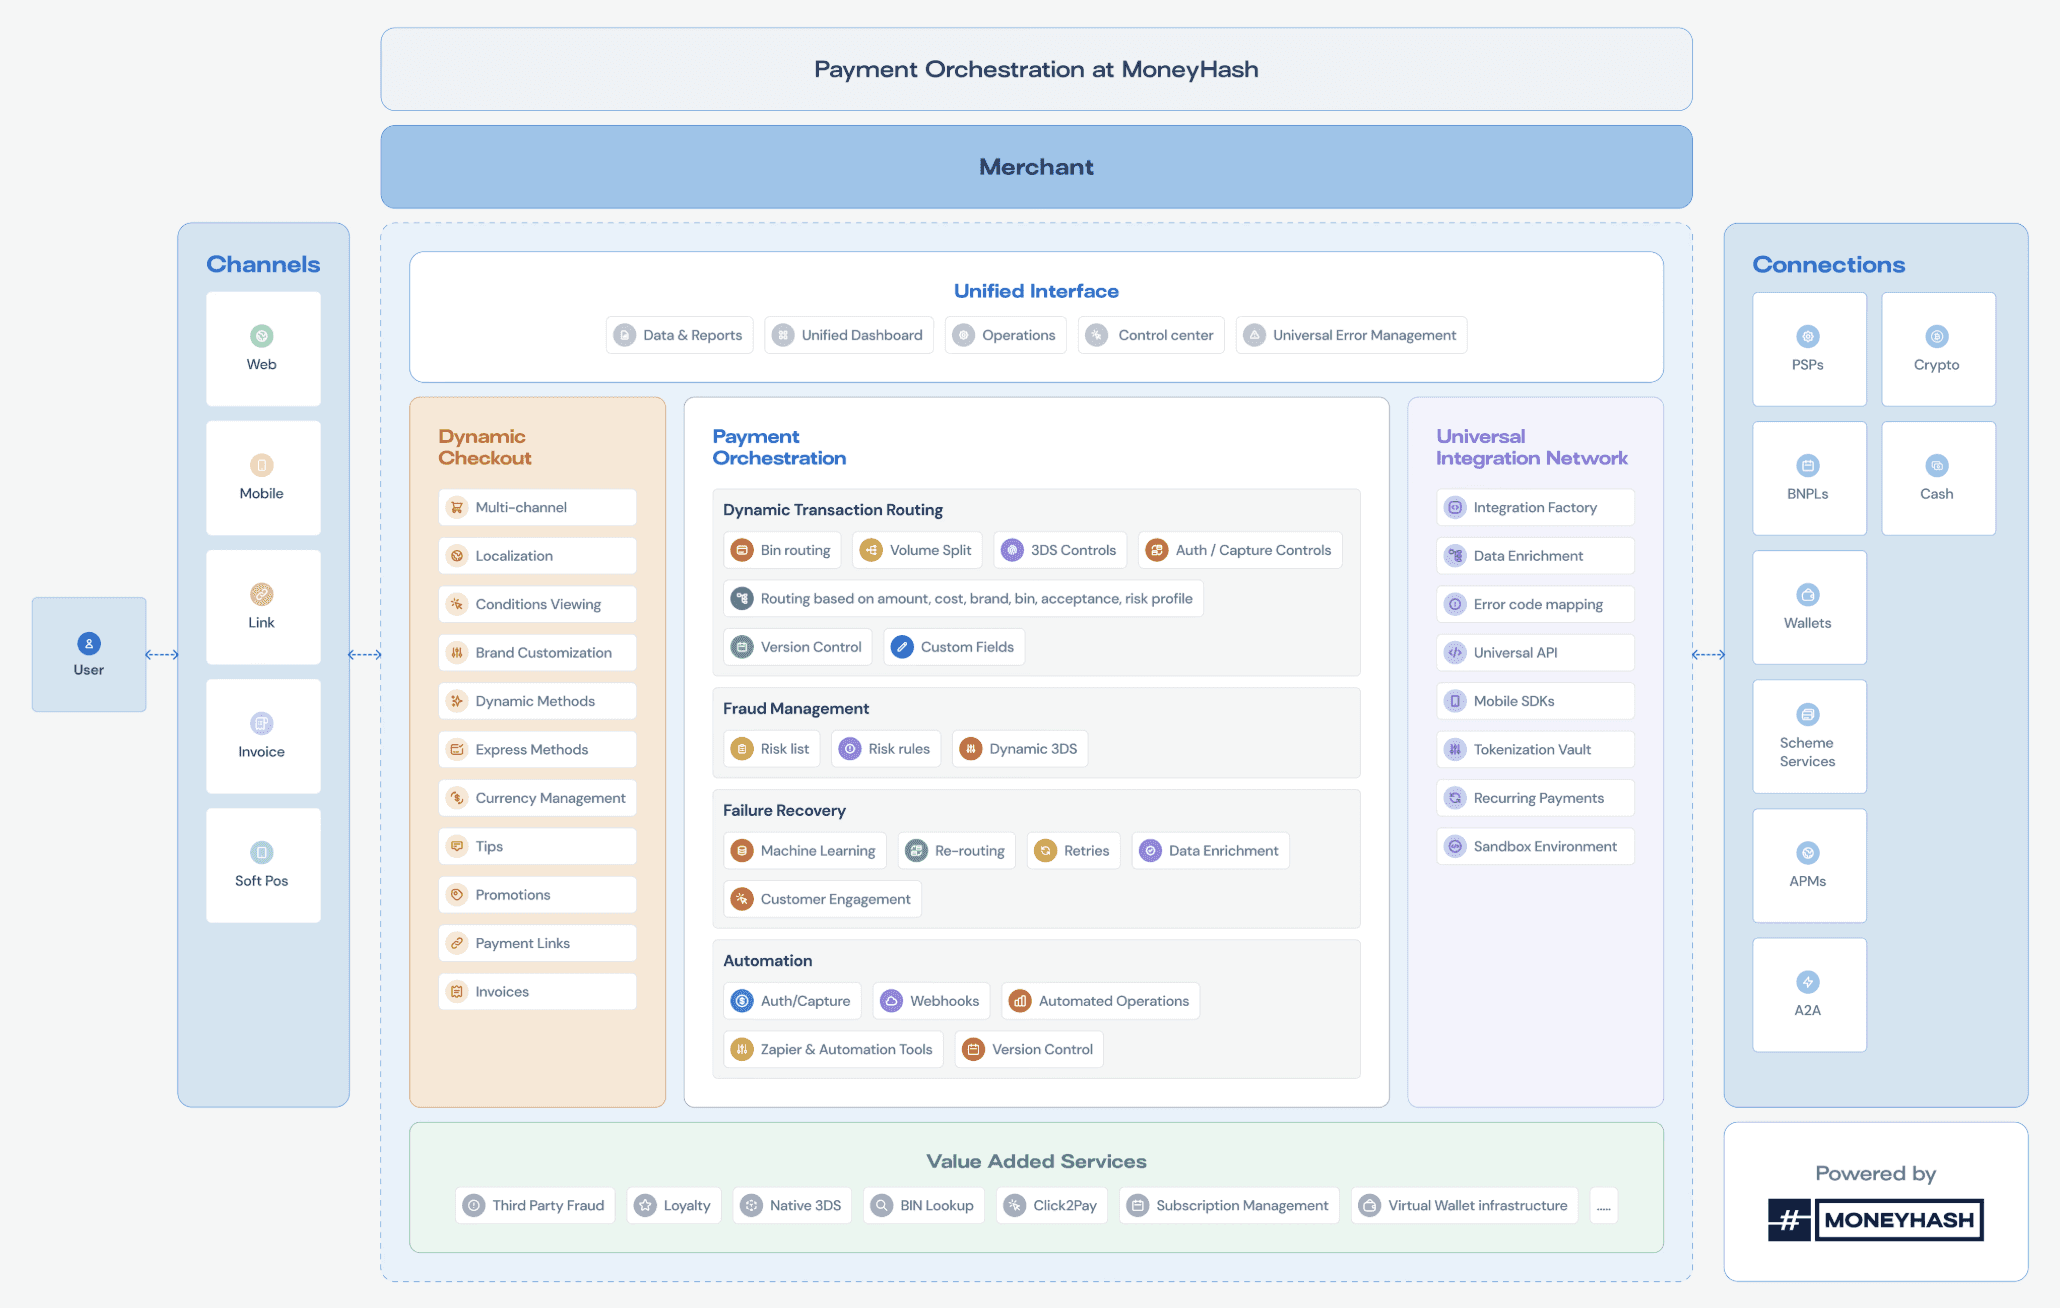Select the Soft Pos channel icon
This screenshot has height=1308, width=2060.
click(x=262, y=852)
